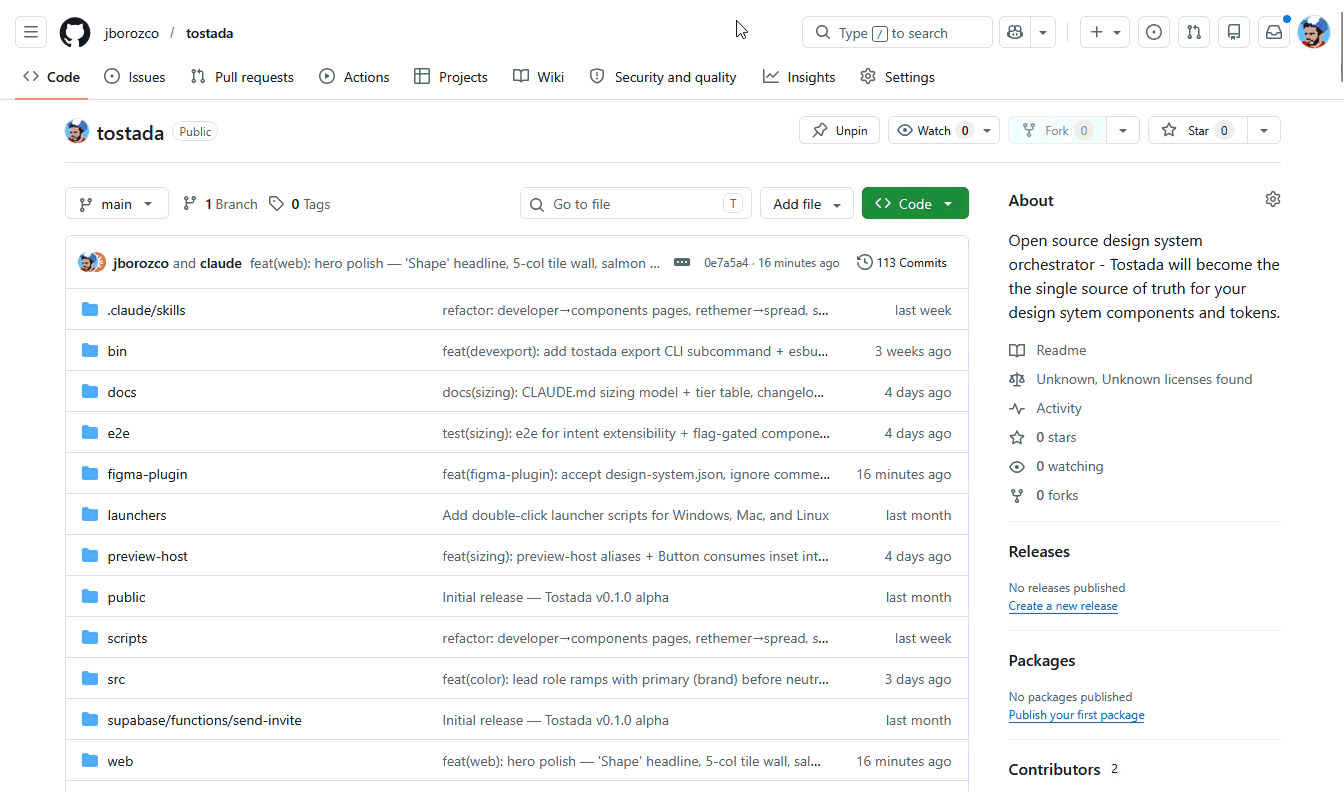Open the Readme link in About
The height and width of the screenshot is (792, 1344).
[x=1048, y=350]
